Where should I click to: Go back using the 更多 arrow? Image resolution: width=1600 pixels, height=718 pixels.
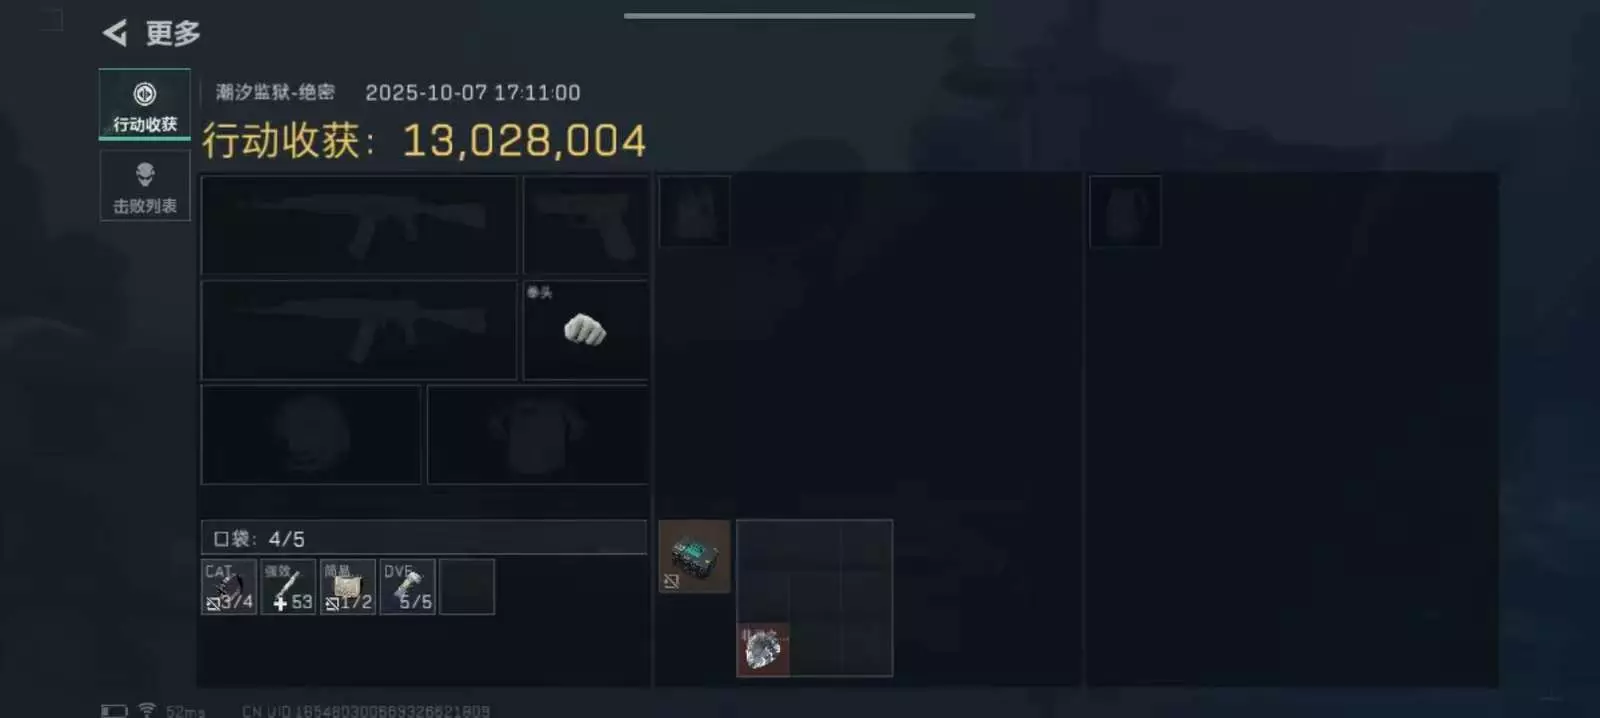coord(116,33)
